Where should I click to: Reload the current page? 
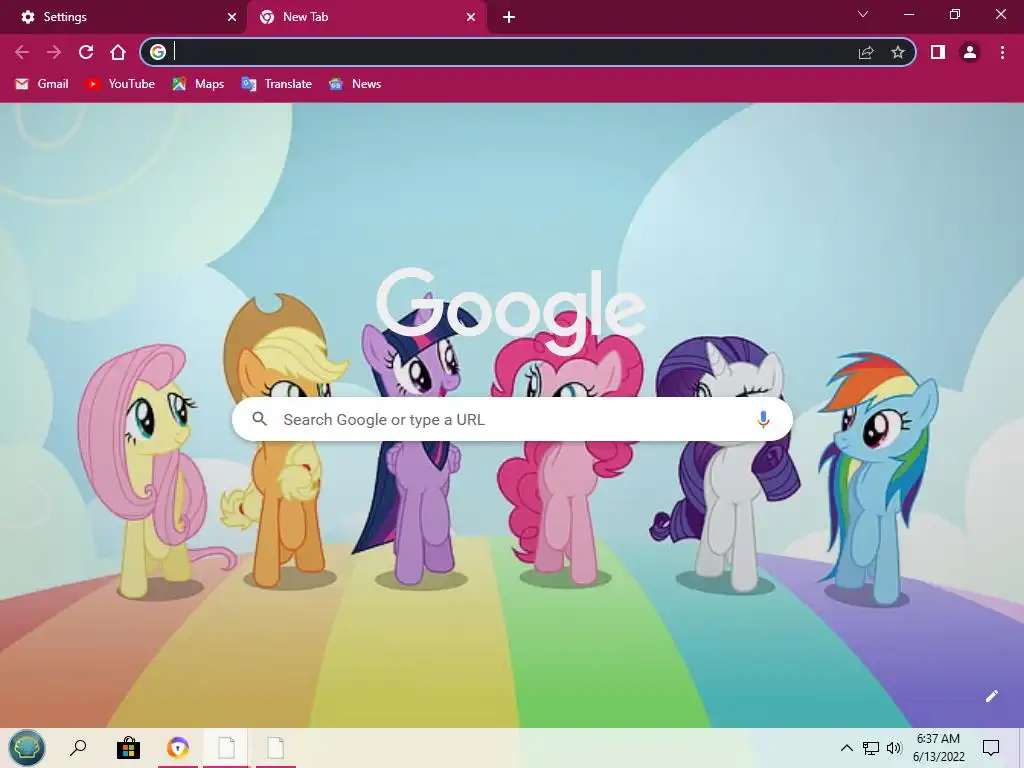(x=86, y=52)
